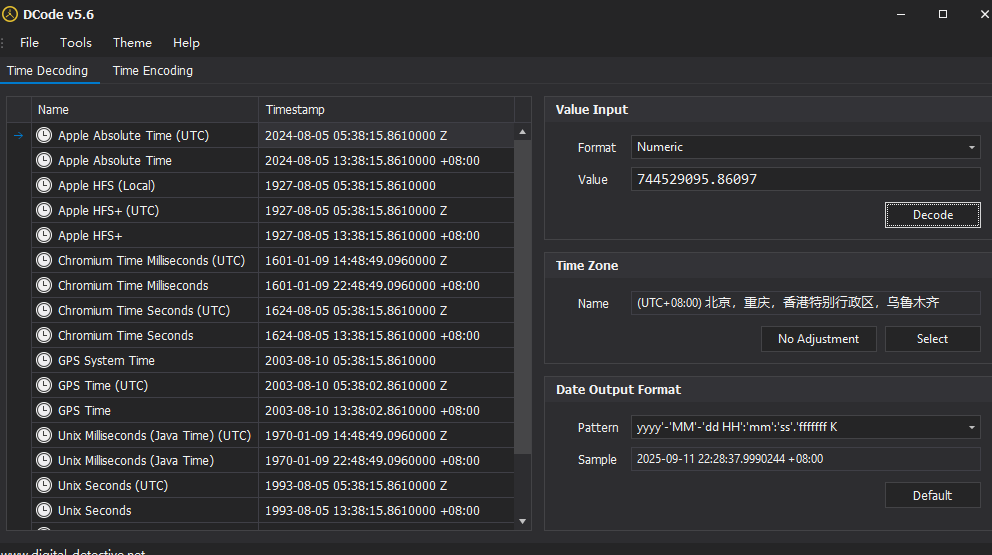Click the scrollbar down arrow in timestamp list
992x555 pixels.
[x=523, y=521]
